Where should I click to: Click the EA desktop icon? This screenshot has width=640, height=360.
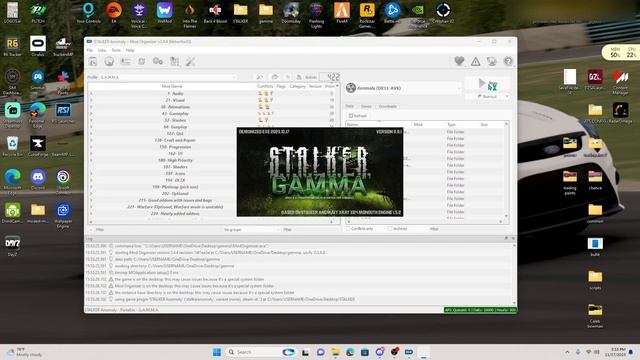point(114,13)
